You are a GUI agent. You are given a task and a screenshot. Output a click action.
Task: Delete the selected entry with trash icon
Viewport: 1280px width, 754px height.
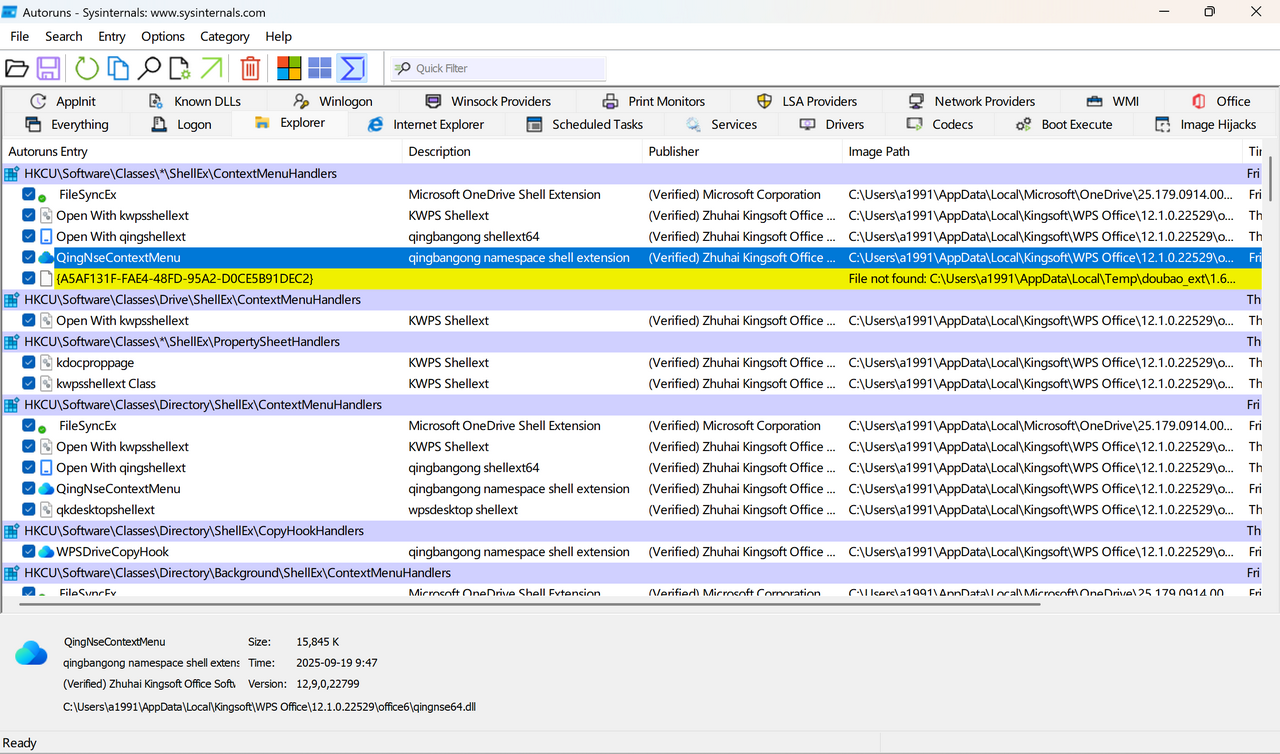pyautogui.click(x=250, y=68)
